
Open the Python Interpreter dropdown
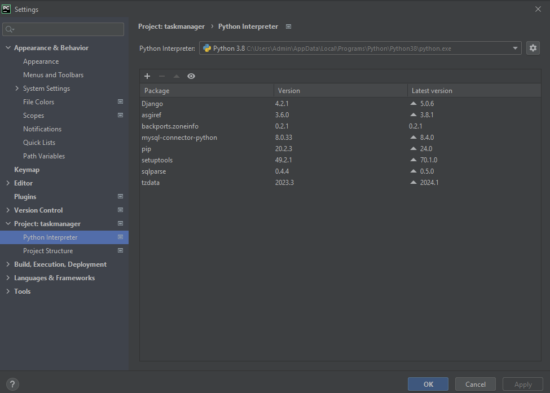[360, 48]
